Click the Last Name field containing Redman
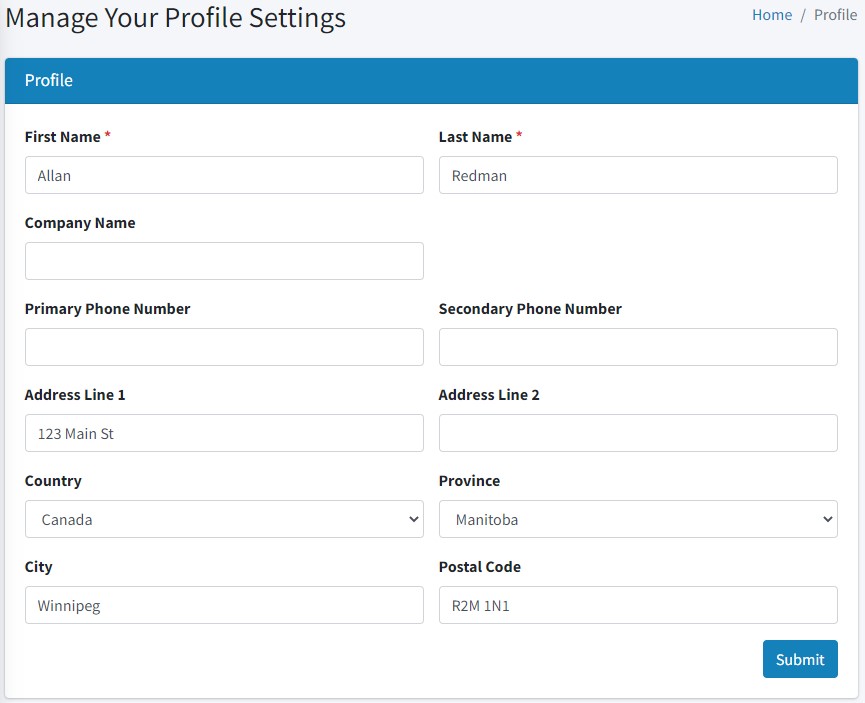The width and height of the screenshot is (865, 703). click(638, 175)
